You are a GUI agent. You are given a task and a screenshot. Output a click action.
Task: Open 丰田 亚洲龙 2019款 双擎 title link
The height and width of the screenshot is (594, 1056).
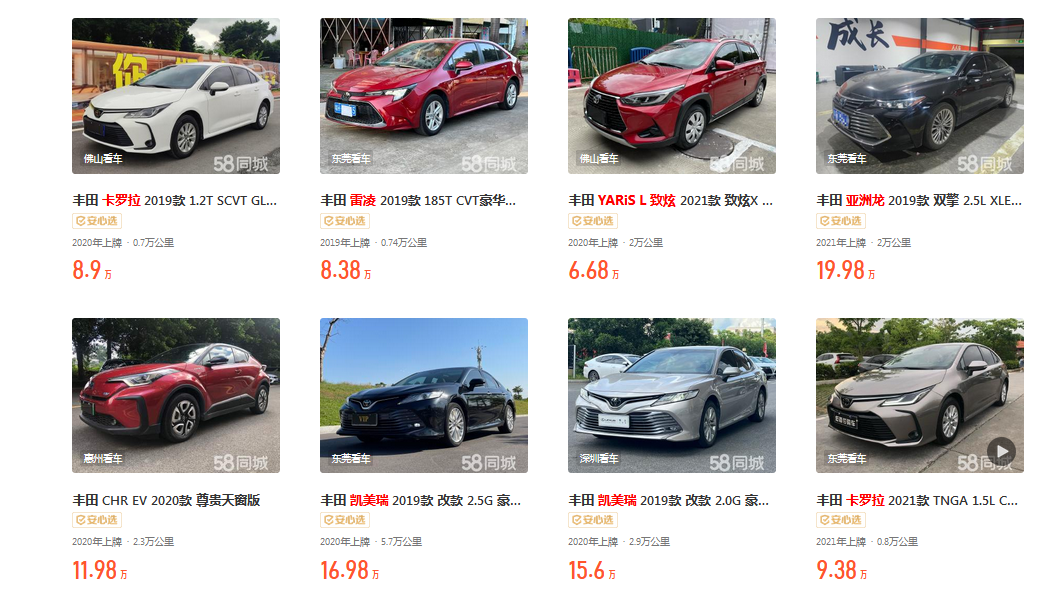point(919,201)
